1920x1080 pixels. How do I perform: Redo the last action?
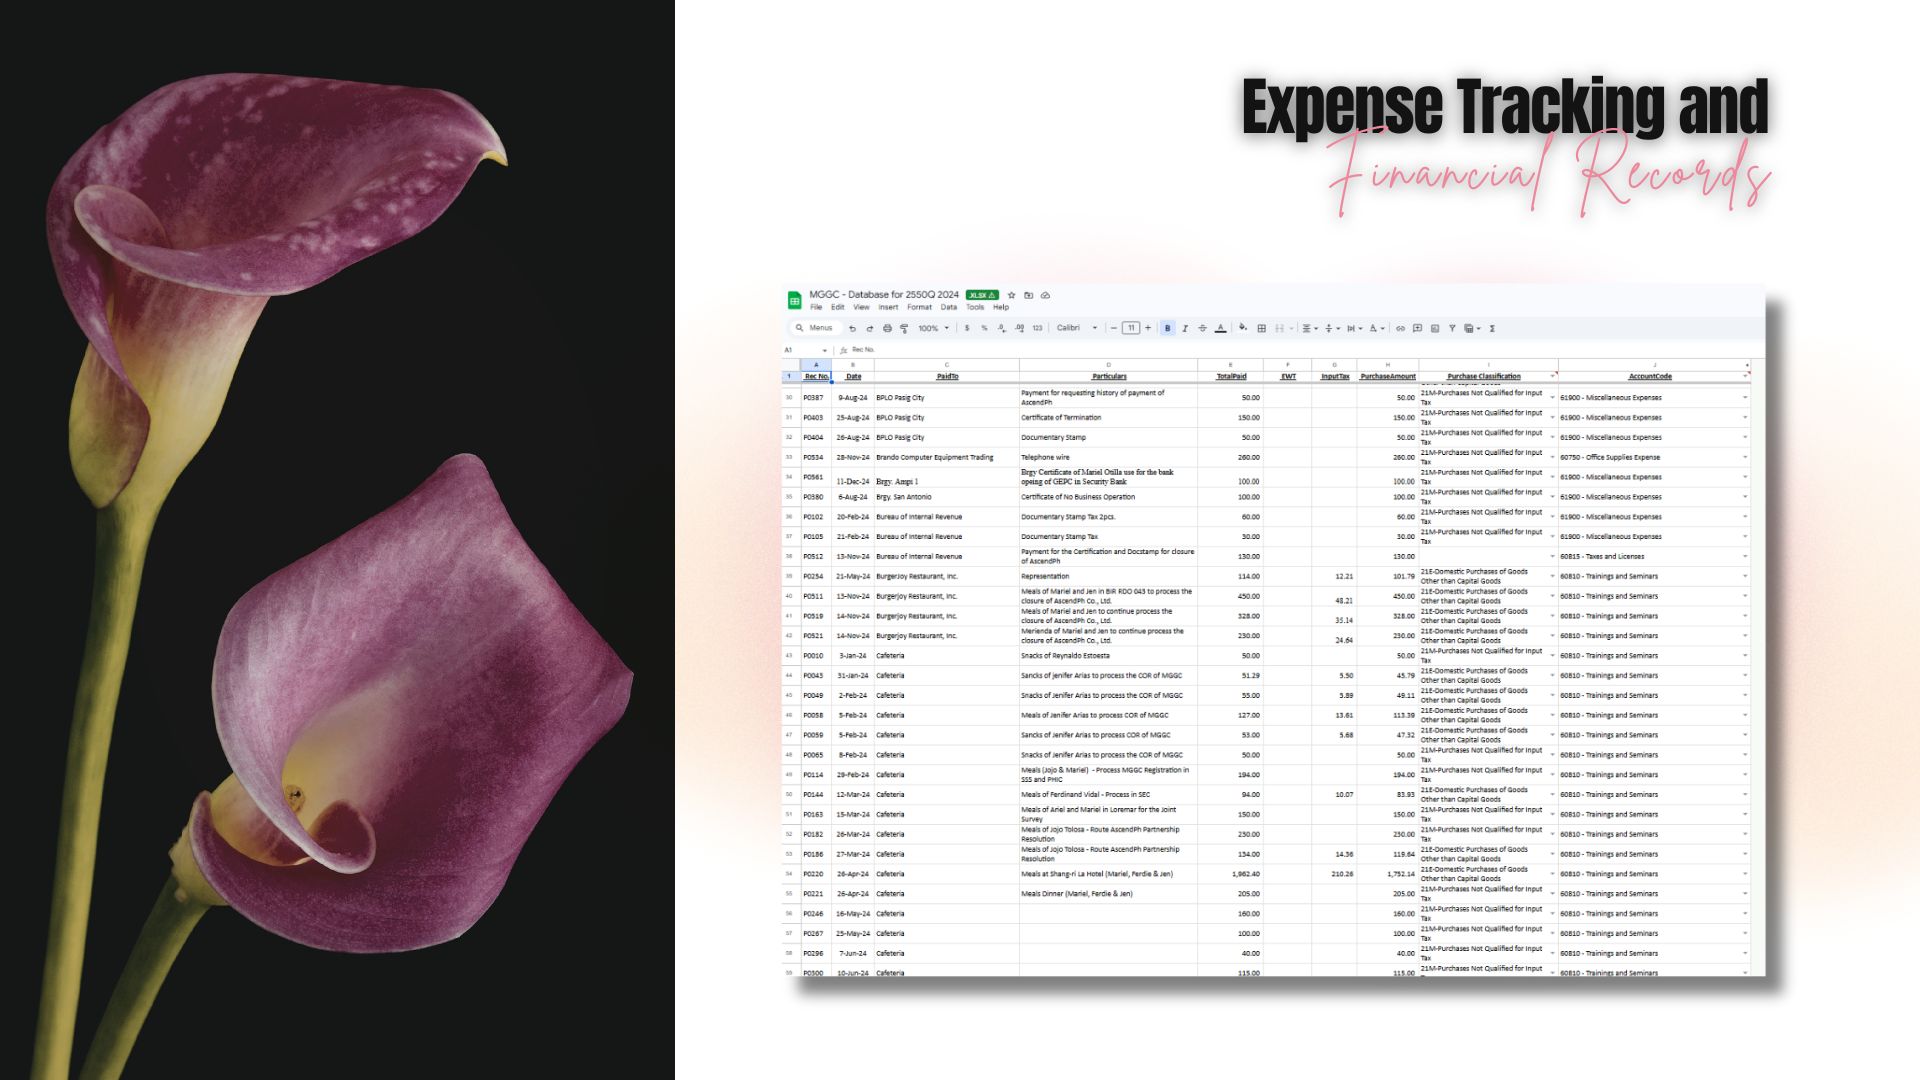click(x=870, y=328)
